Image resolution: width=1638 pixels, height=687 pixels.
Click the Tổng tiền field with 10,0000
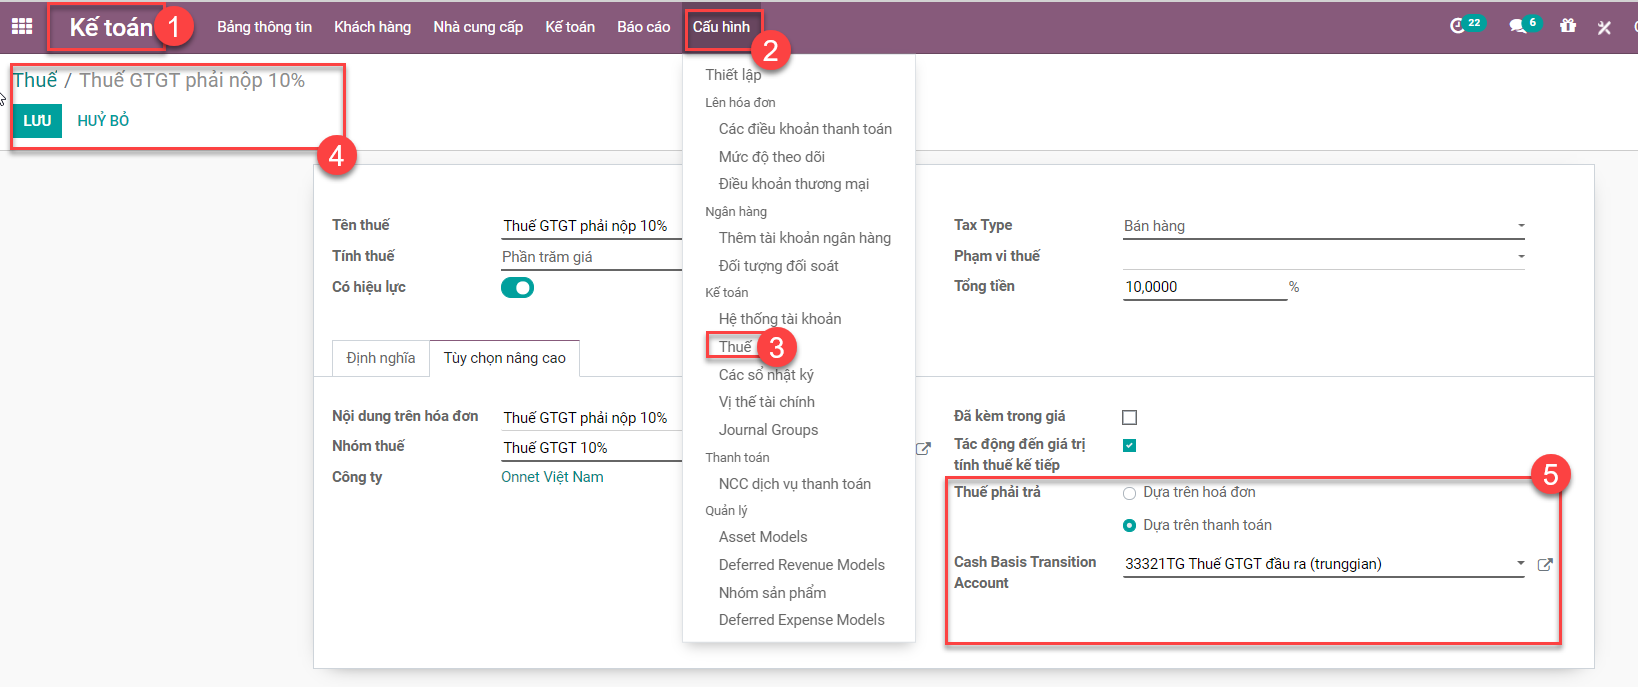click(1204, 287)
